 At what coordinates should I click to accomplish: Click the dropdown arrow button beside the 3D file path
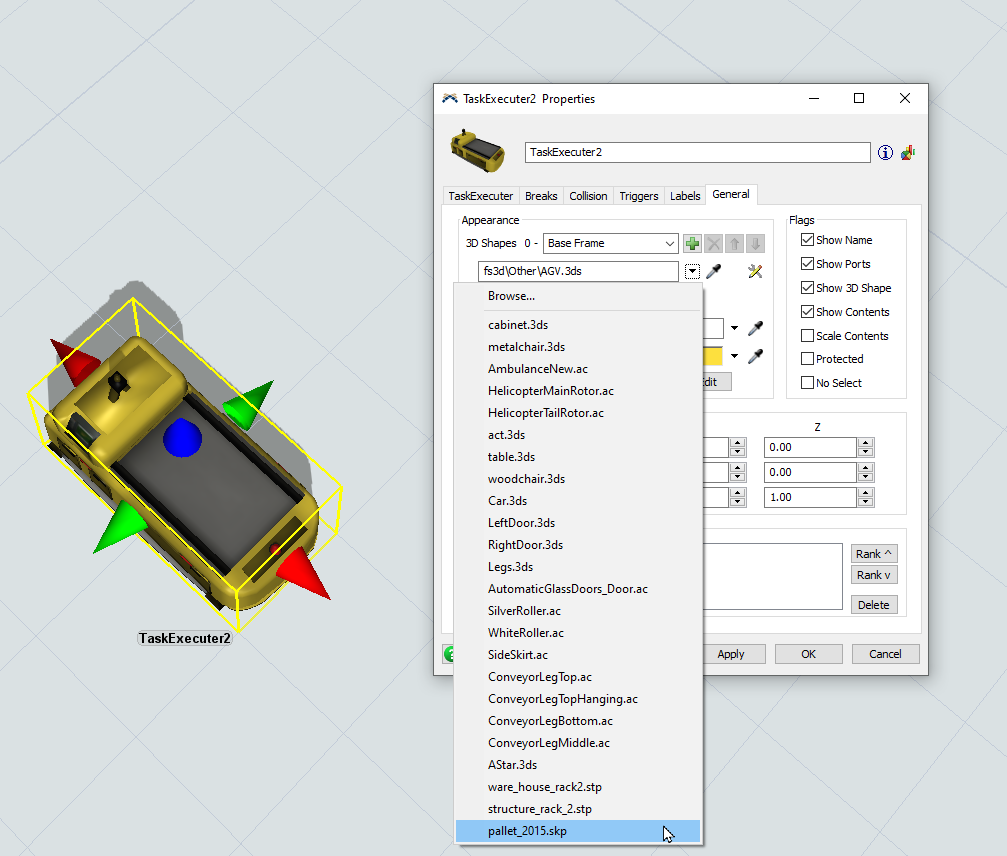pos(692,272)
